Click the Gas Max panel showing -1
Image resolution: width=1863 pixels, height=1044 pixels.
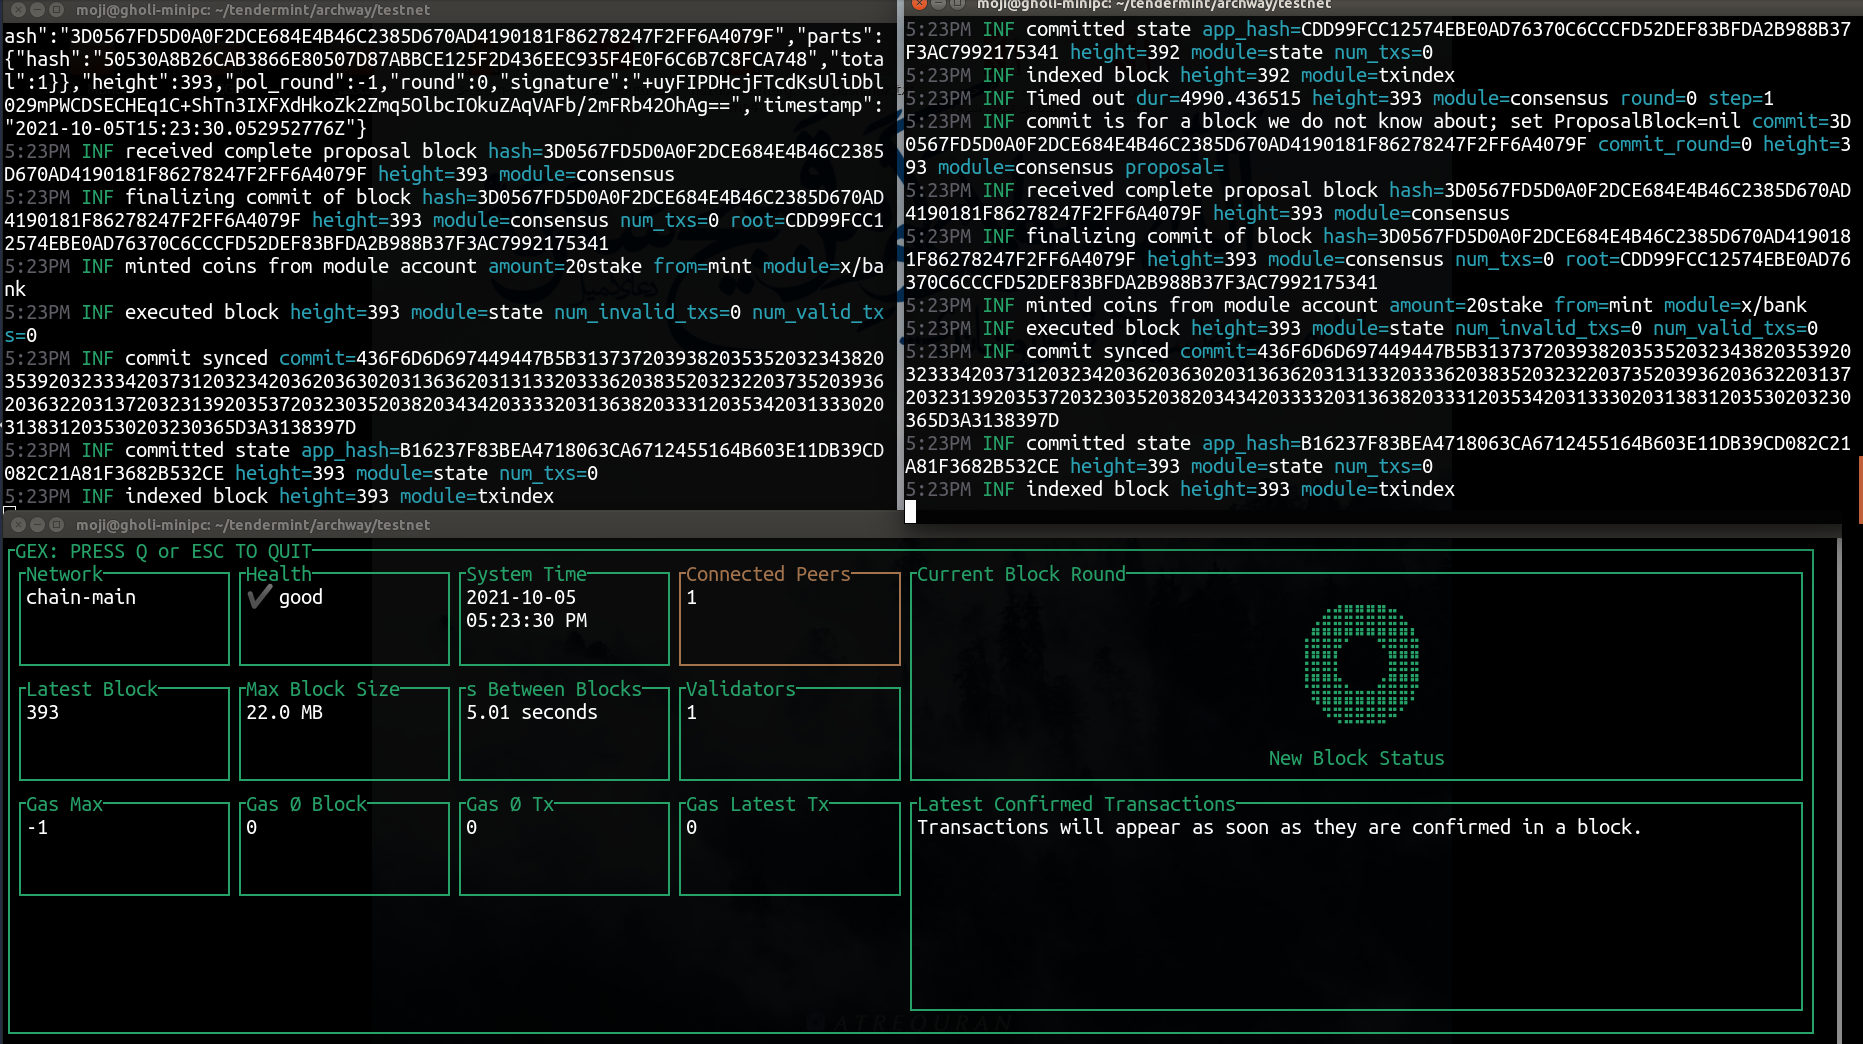[x=124, y=848]
